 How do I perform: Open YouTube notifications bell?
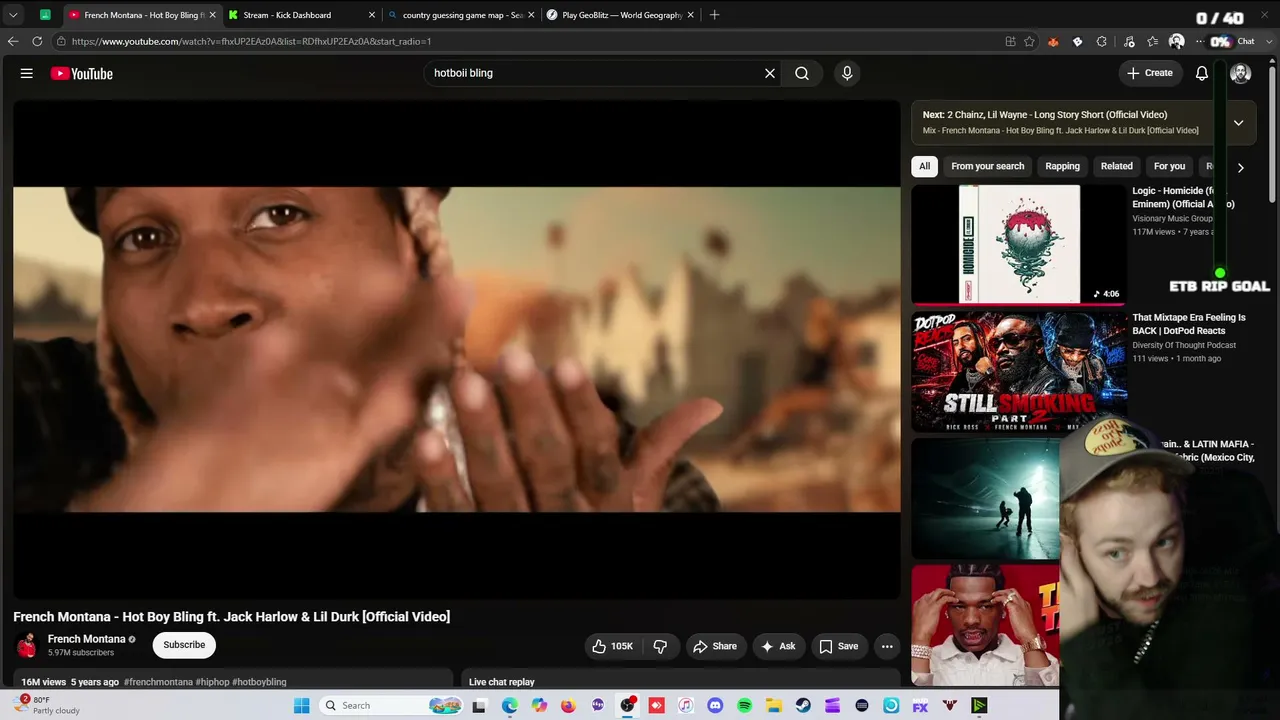click(1202, 73)
